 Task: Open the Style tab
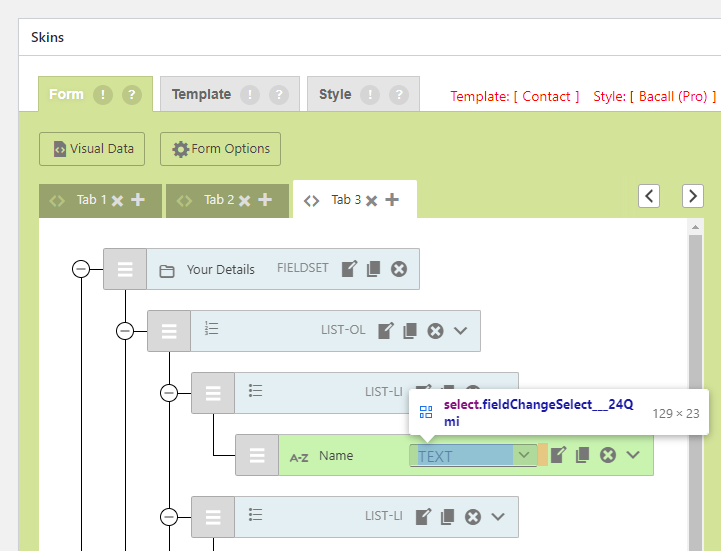(x=335, y=95)
